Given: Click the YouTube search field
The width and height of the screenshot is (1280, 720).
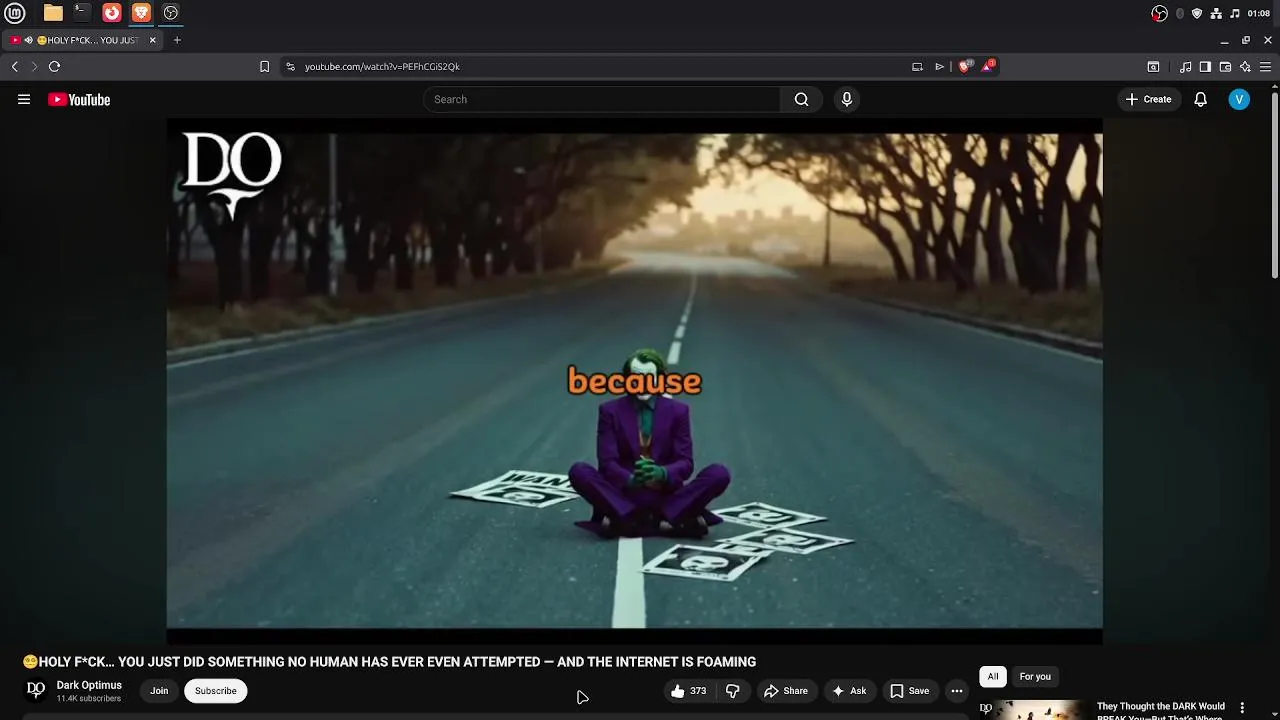Looking at the screenshot, I should [601, 99].
